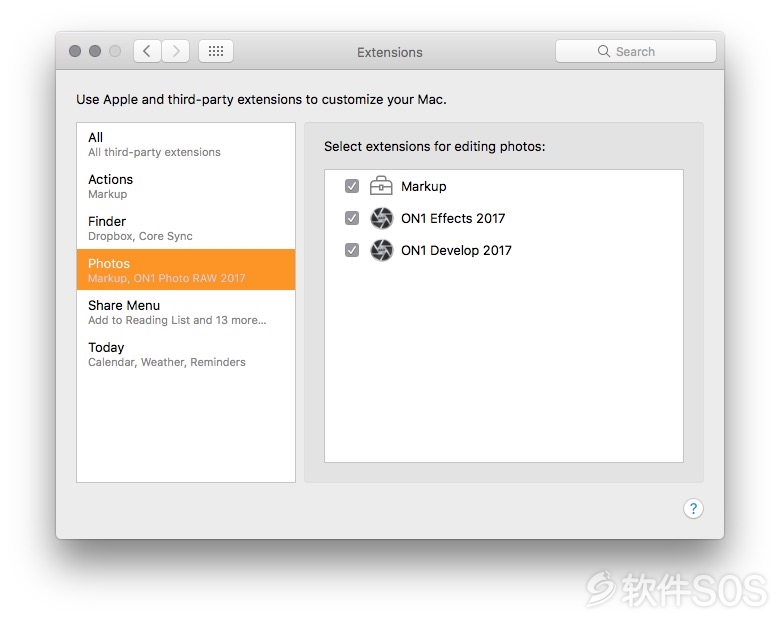Screen dimensions: 780x619
Task: Close the Extensions window
Action: (75, 51)
